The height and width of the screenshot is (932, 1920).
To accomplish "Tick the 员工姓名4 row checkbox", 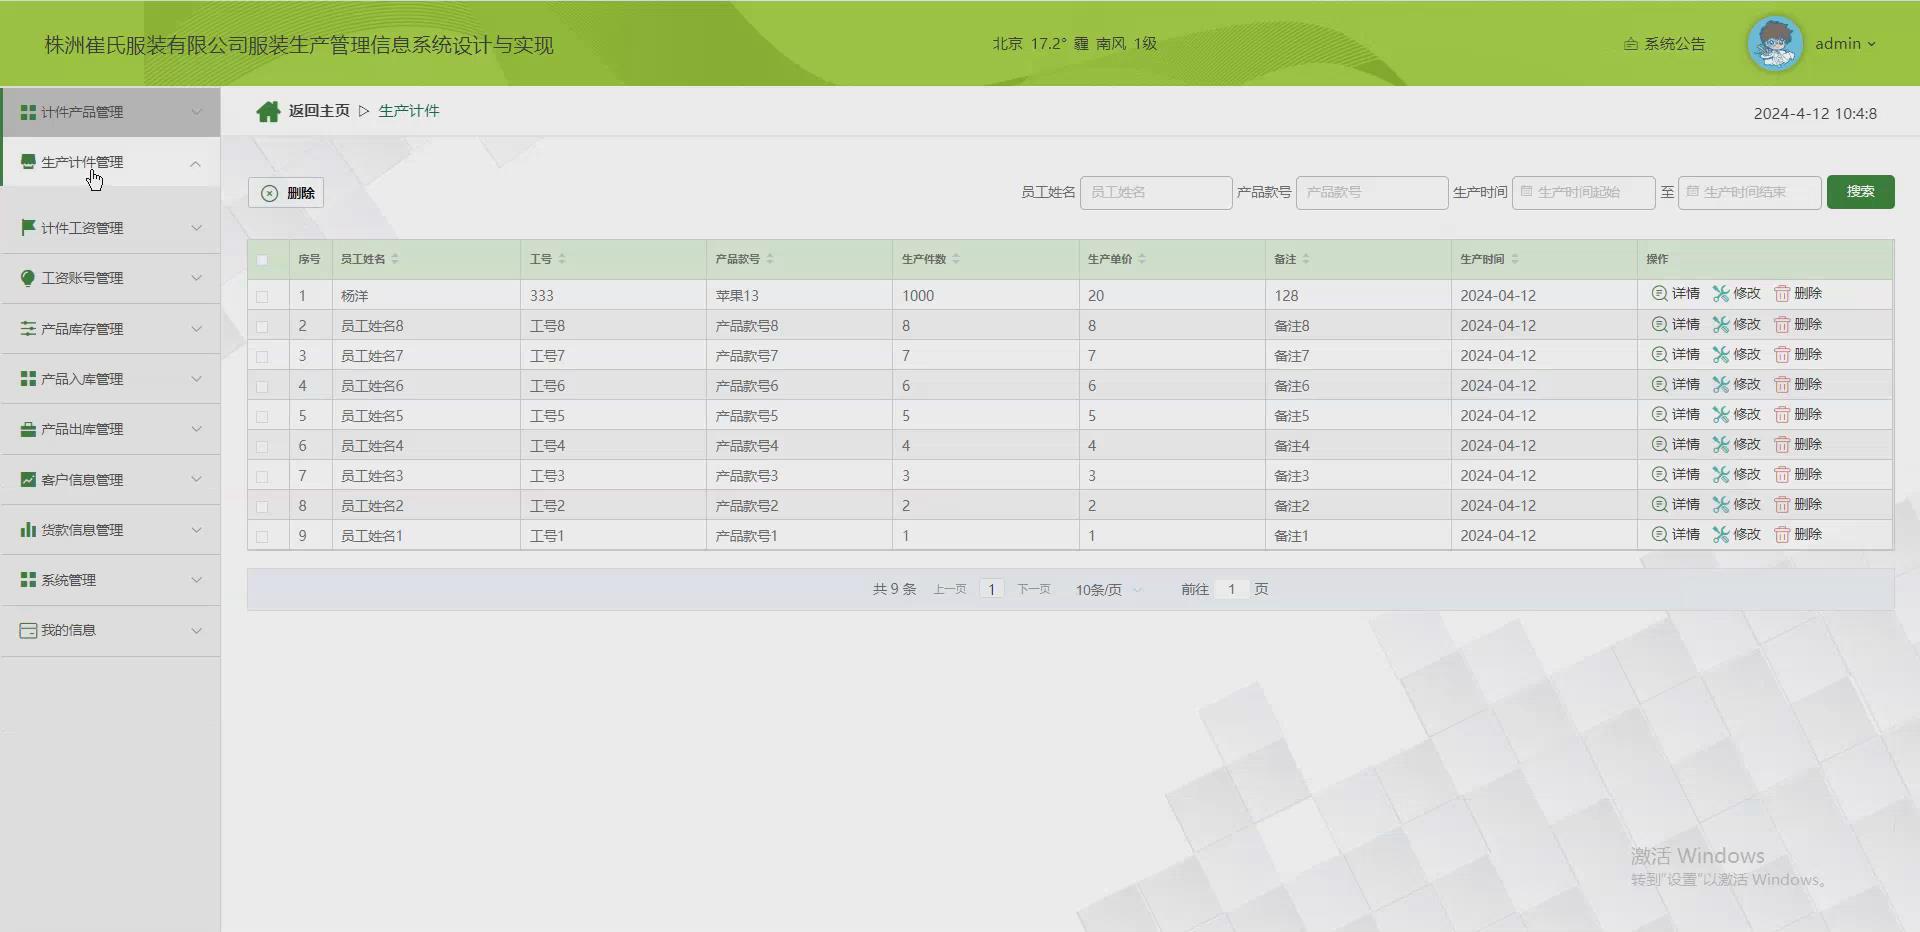I will pyautogui.click(x=262, y=446).
